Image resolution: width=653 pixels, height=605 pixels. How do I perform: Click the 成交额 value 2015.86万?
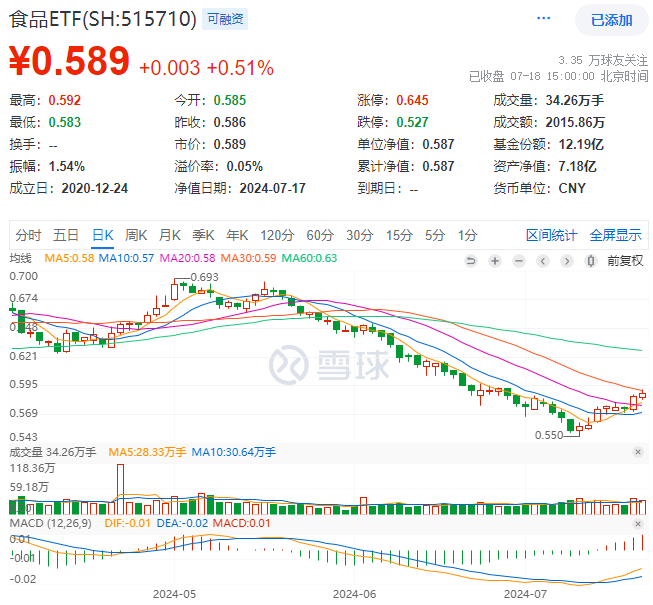(575, 122)
